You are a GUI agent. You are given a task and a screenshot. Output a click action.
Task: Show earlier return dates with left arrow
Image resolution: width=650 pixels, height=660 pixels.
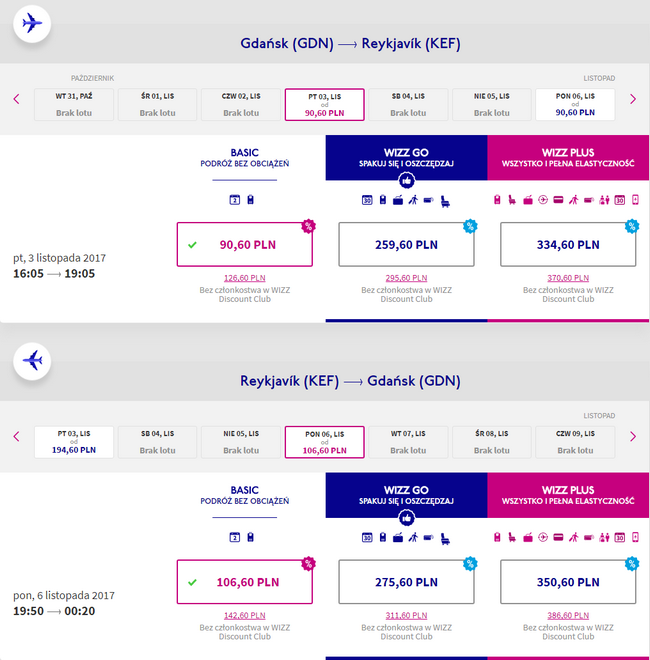16,436
